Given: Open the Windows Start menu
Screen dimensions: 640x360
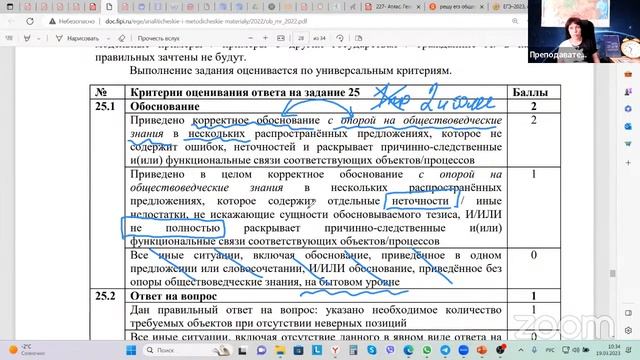Looking at the screenshot, I should (x=131, y=350).
